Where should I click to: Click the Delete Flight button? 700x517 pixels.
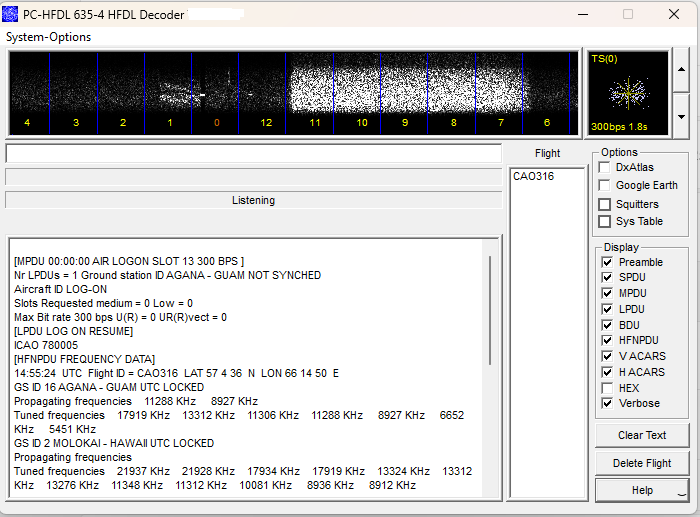coord(642,463)
